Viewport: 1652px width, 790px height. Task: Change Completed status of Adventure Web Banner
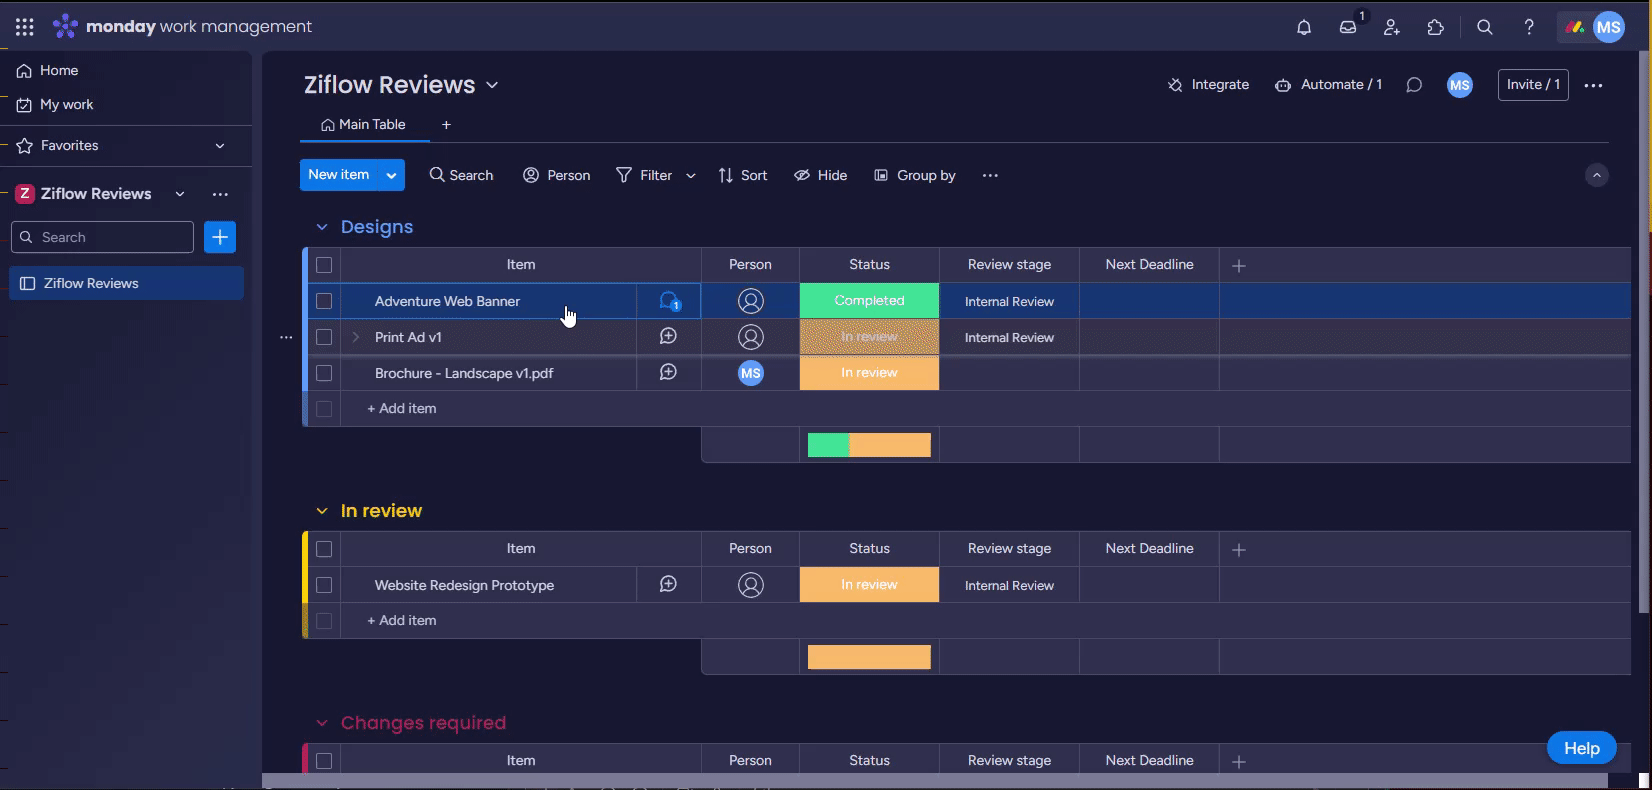tap(869, 301)
